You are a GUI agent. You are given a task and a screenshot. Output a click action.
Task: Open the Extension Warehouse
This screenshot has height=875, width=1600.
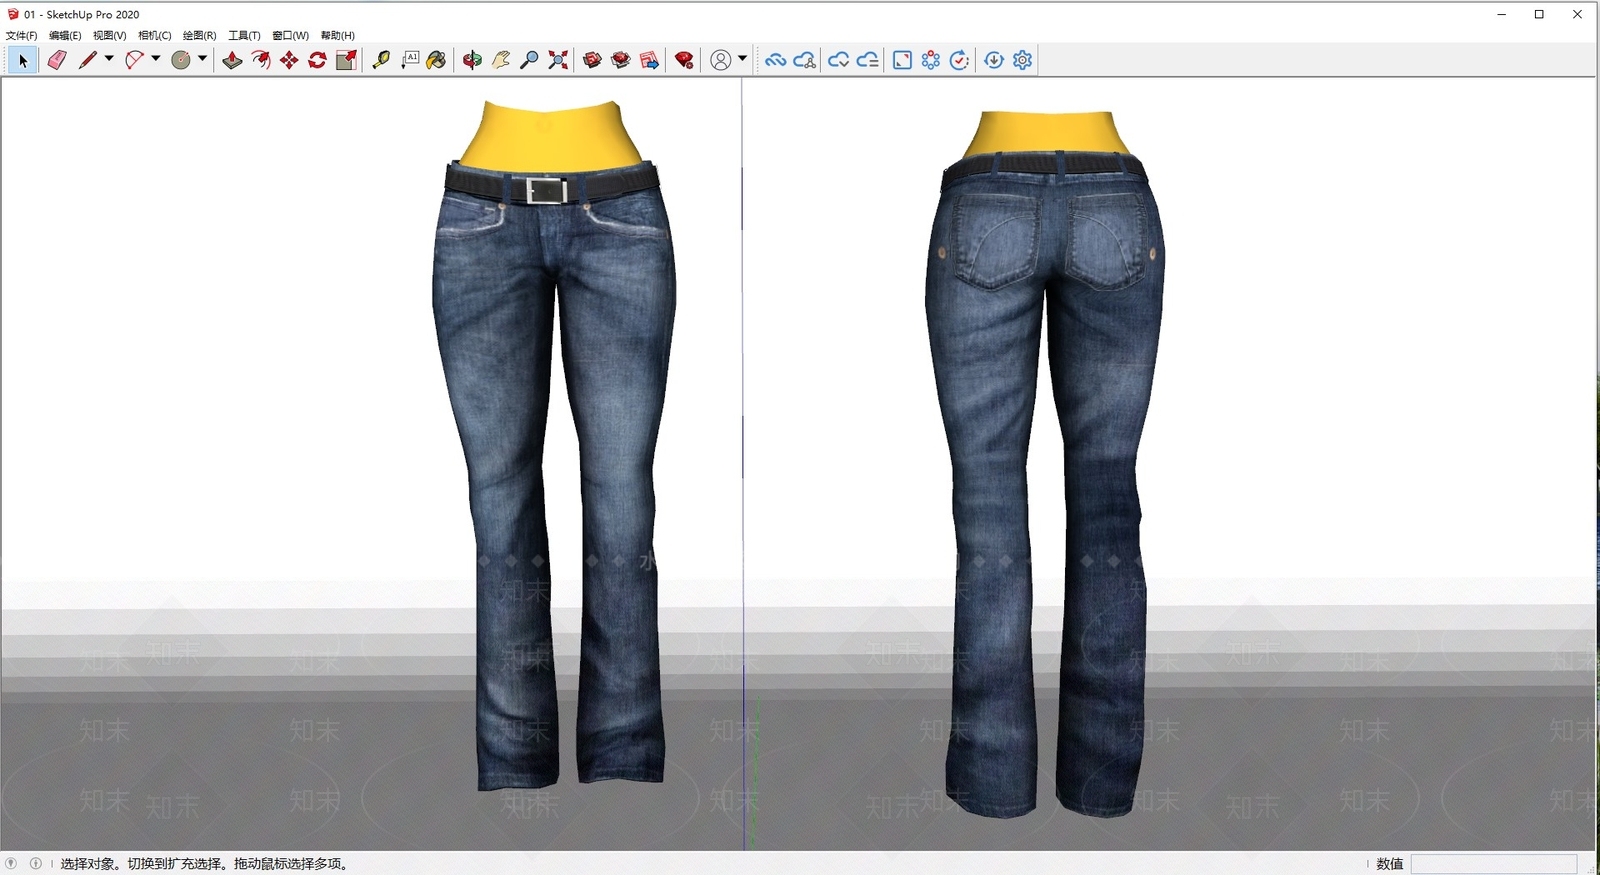tap(621, 60)
